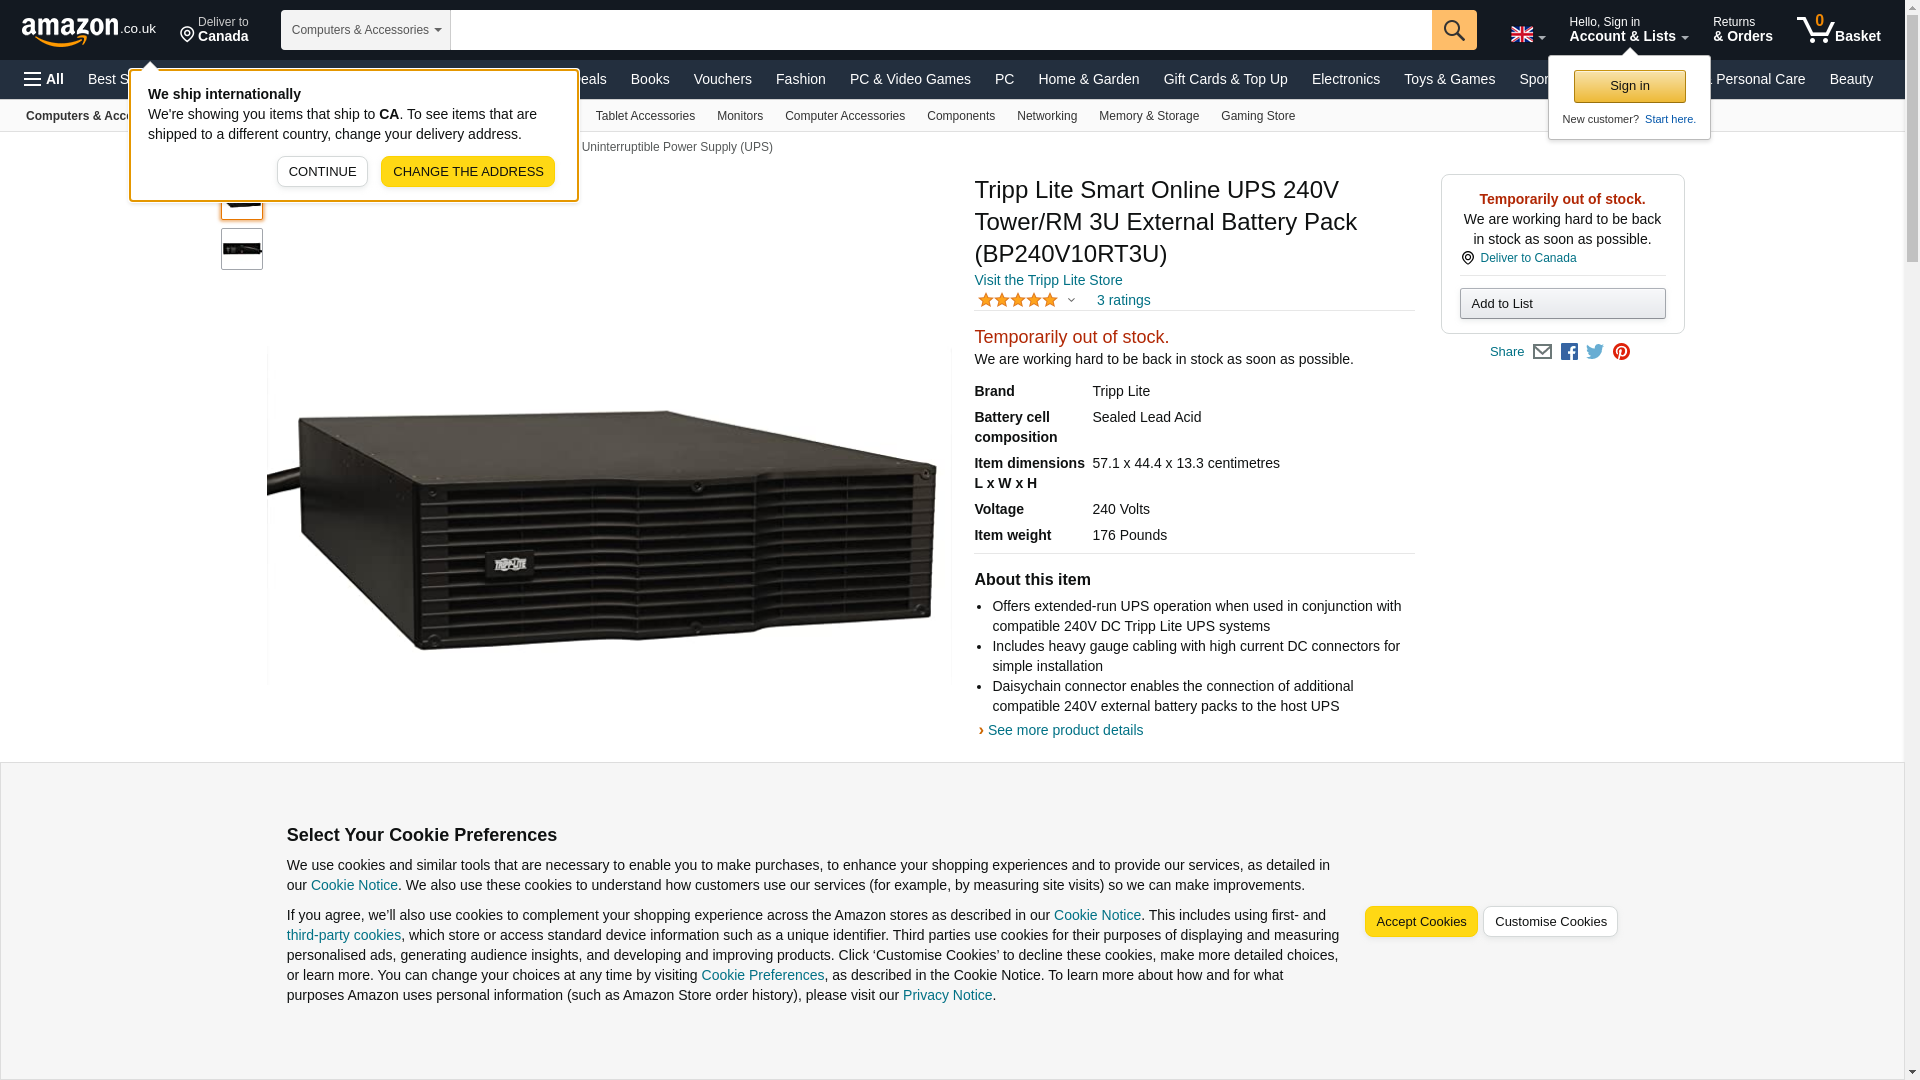
Task: Open the Account & Lists menu
Action: 1629,30
